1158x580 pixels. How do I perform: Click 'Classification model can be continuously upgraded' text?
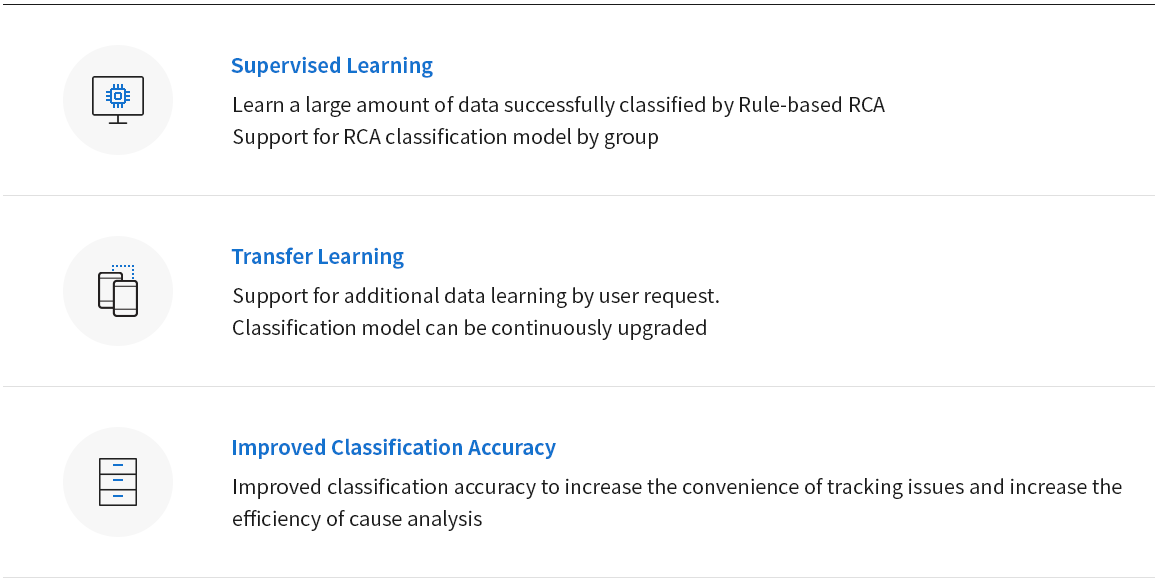[469, 327]
